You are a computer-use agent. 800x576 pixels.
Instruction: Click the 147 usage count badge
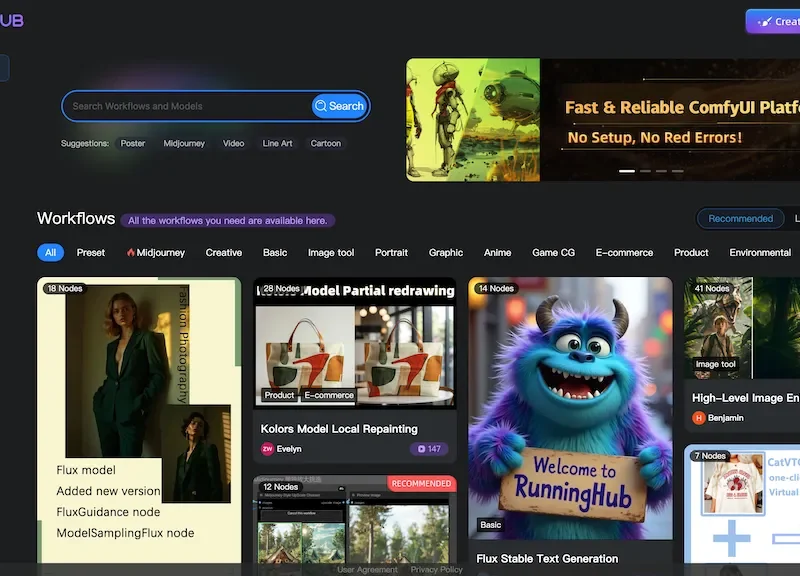pyautogui.click(x=429, y=449)
